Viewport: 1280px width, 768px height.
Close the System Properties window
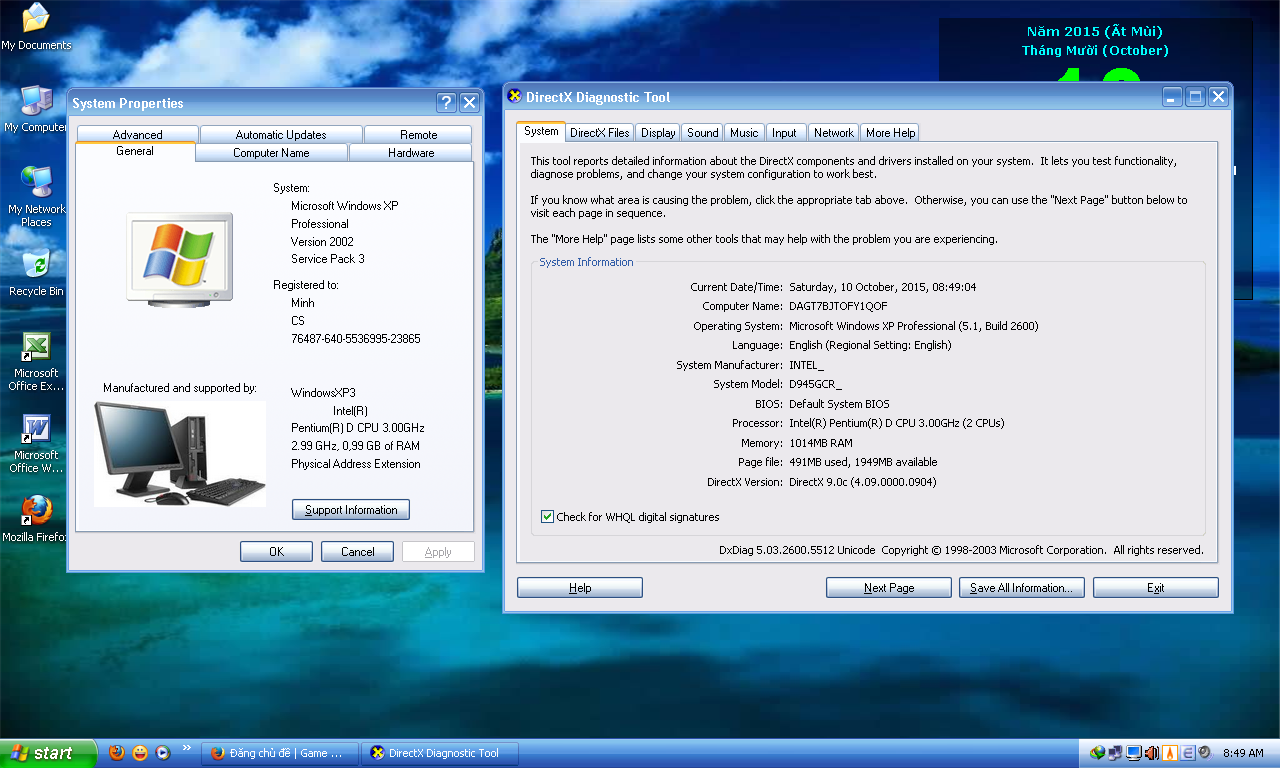(x=469, y=103)
